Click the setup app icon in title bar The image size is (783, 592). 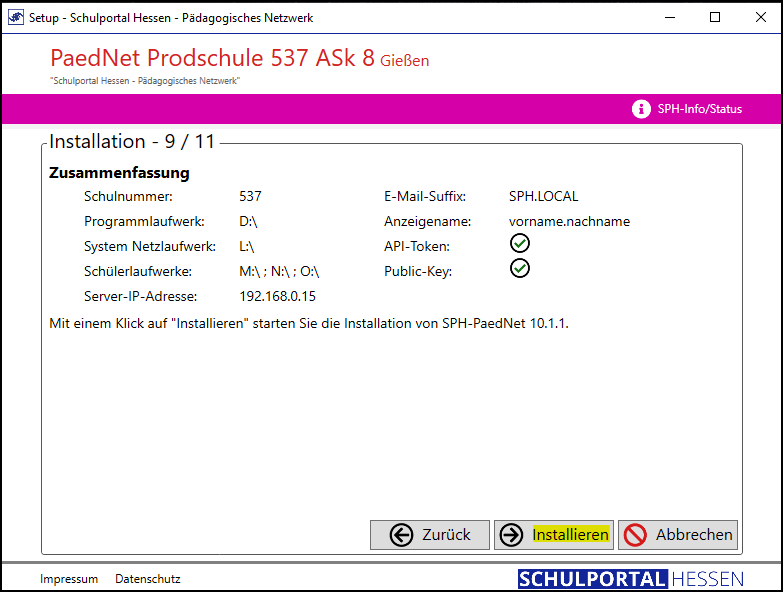[15, 17]
